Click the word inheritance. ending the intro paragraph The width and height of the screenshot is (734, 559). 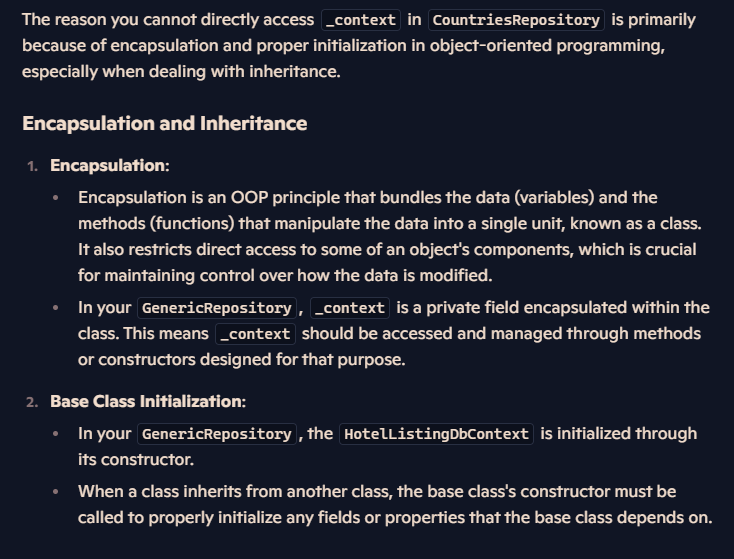[x=294, y=72]
